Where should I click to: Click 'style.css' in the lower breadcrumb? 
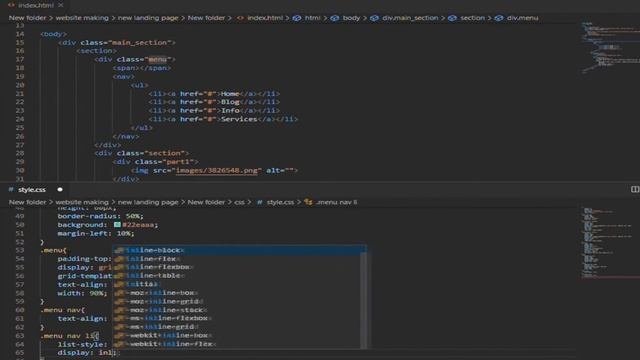[280, 202]
